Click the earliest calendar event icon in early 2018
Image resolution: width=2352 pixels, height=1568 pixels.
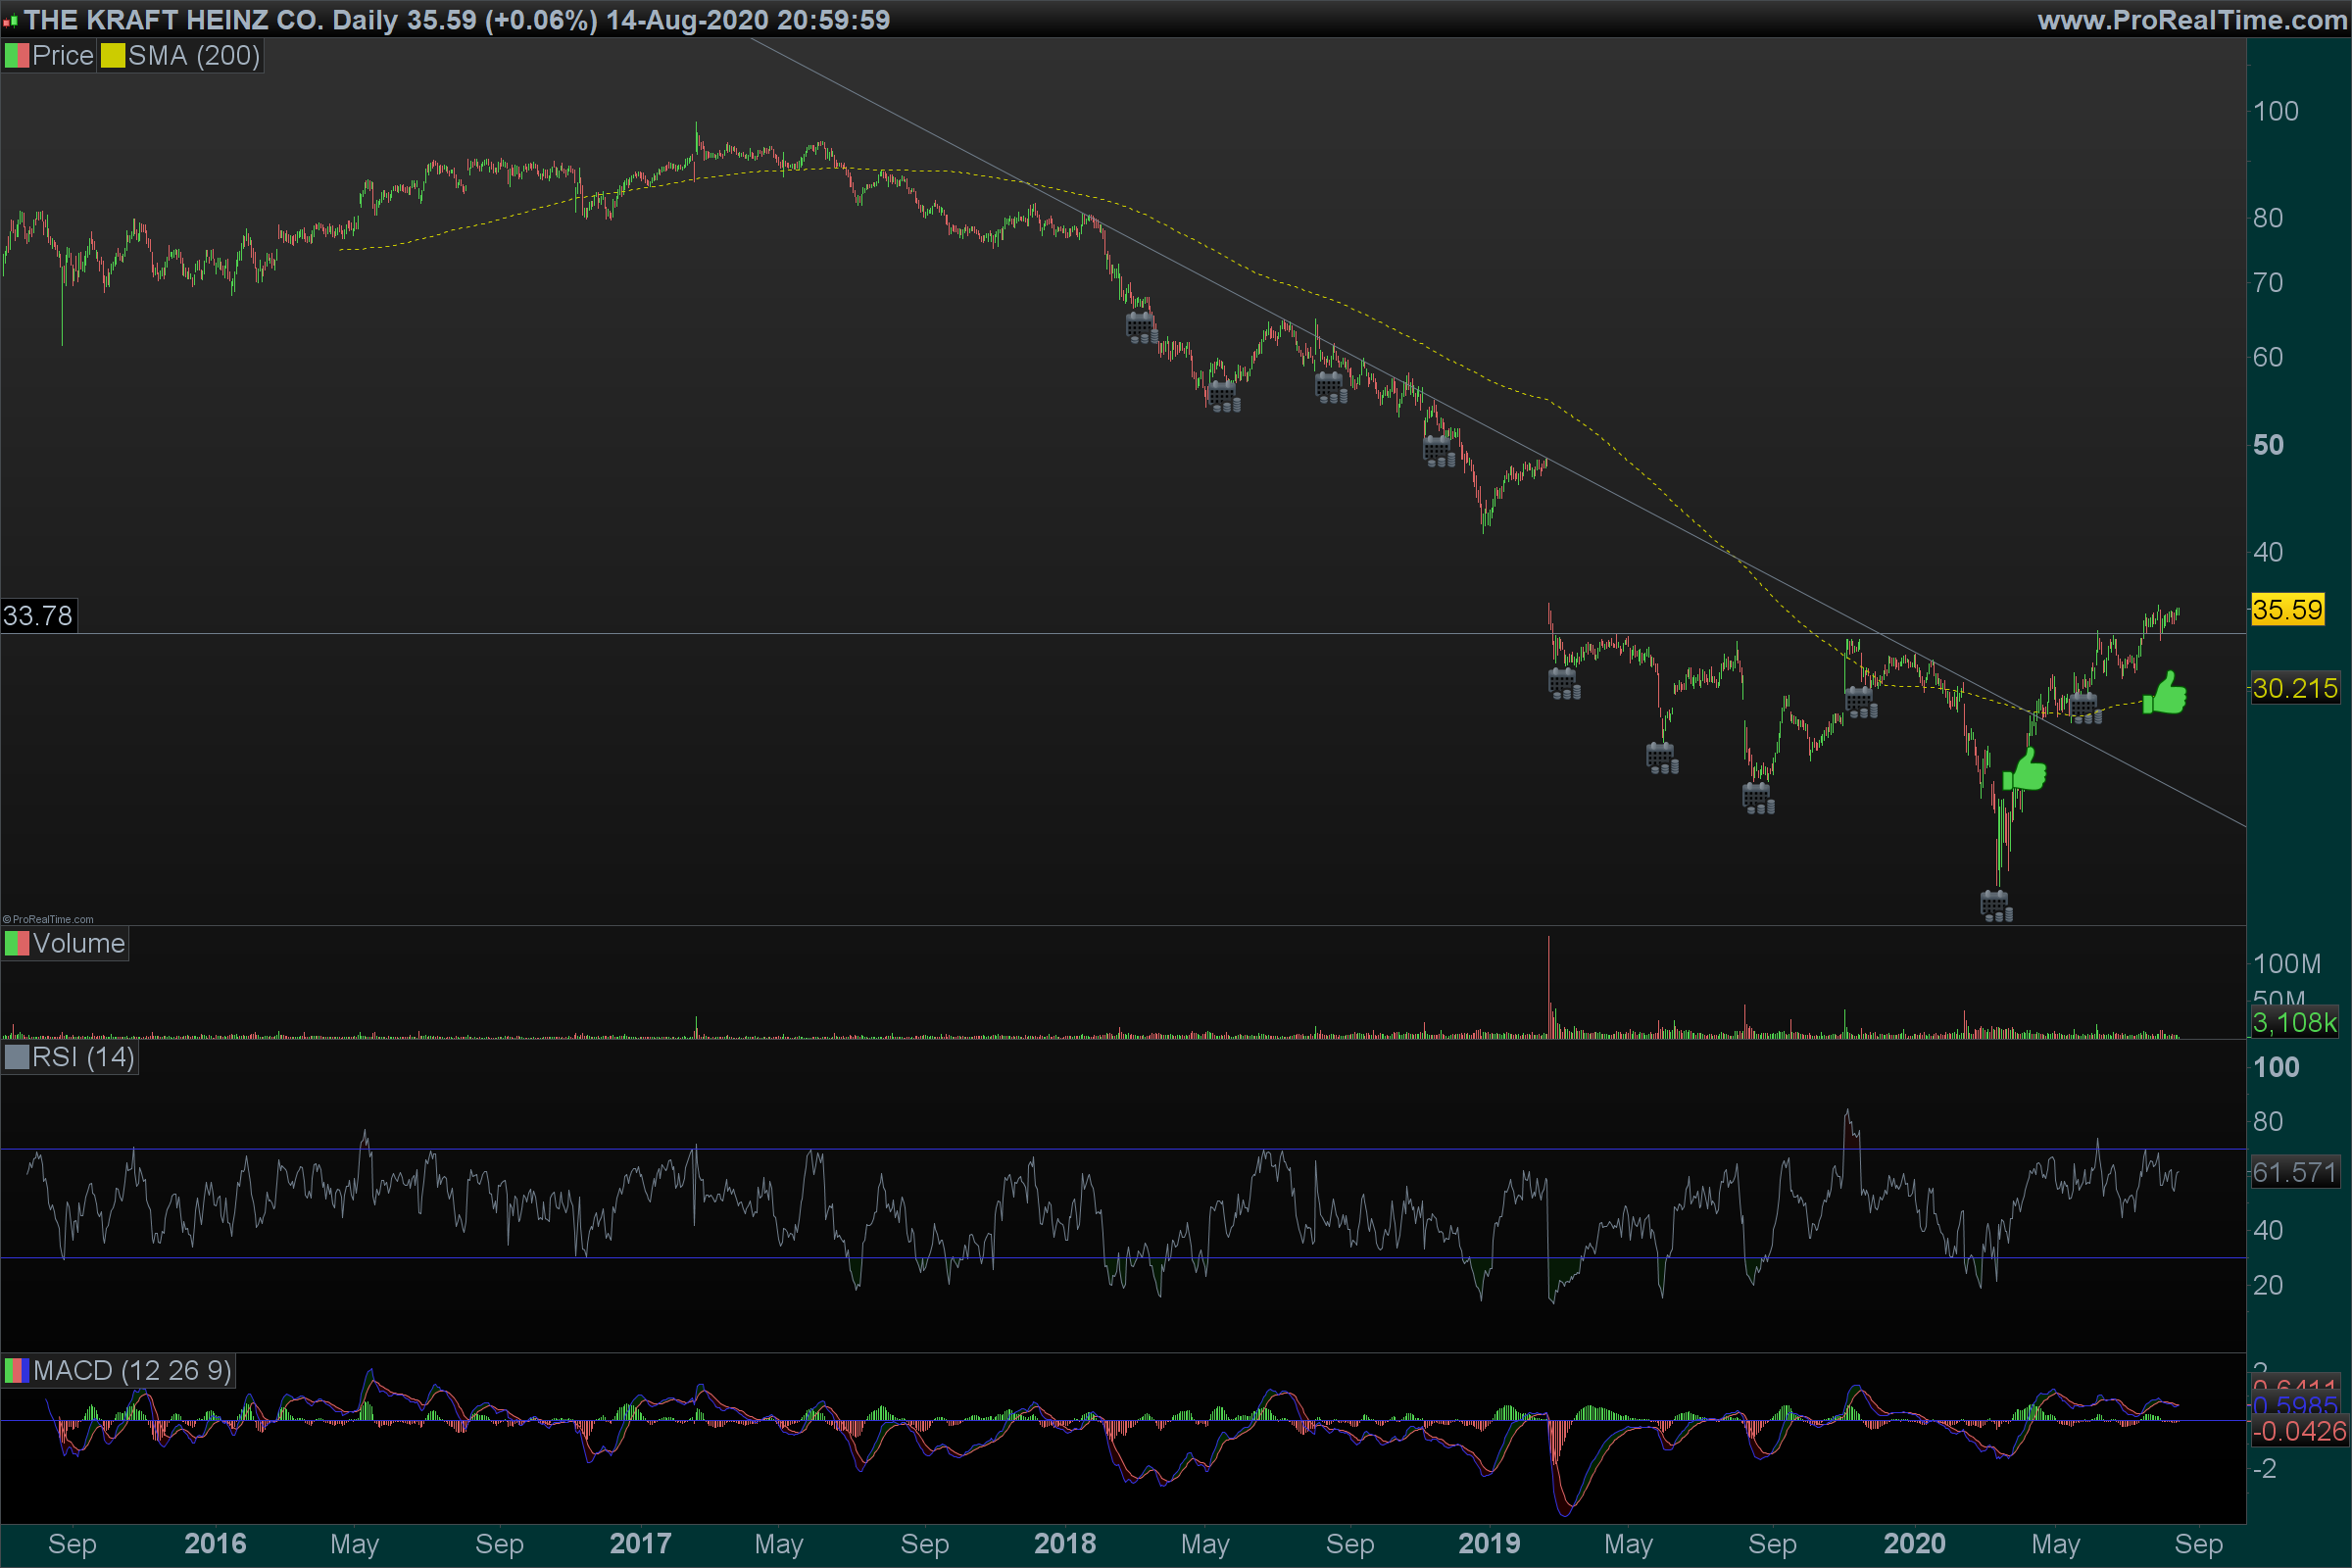tap(1141, 327)
